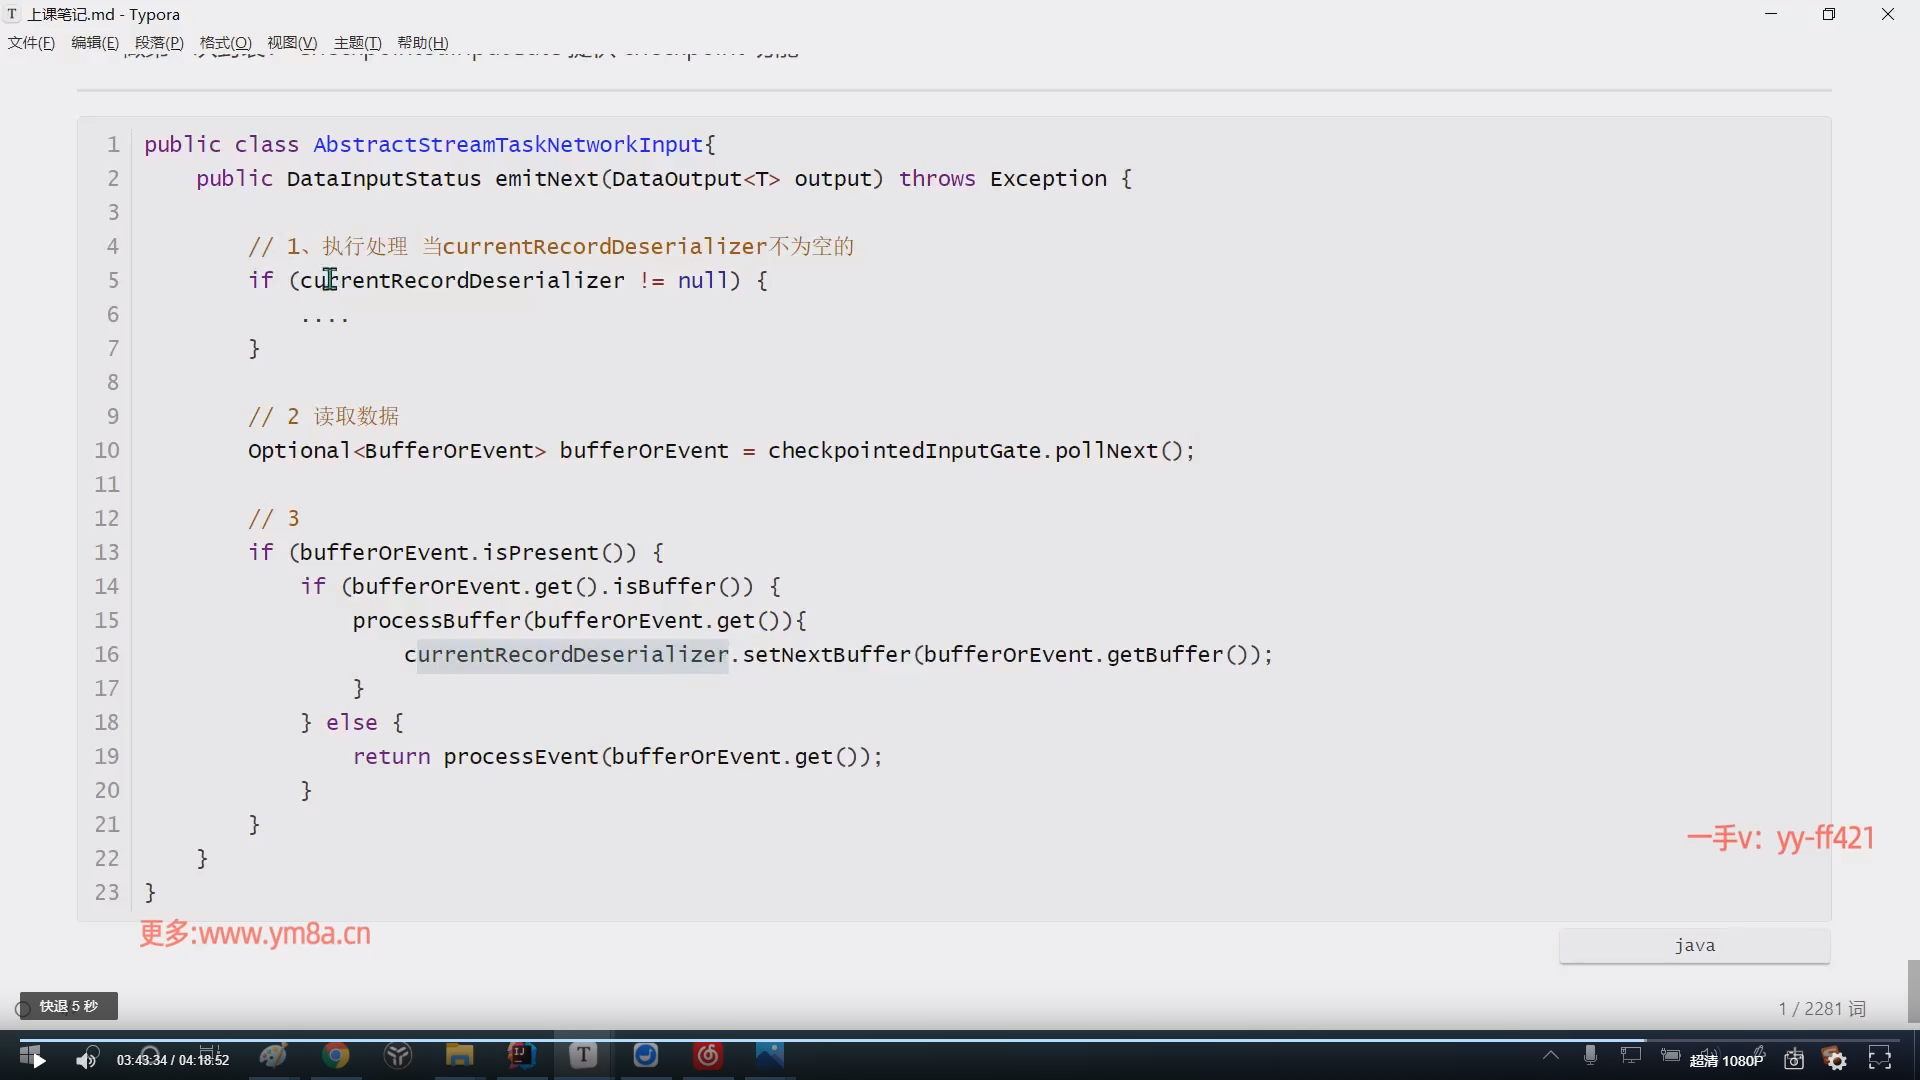Change code block language java field

(1694, 946)
